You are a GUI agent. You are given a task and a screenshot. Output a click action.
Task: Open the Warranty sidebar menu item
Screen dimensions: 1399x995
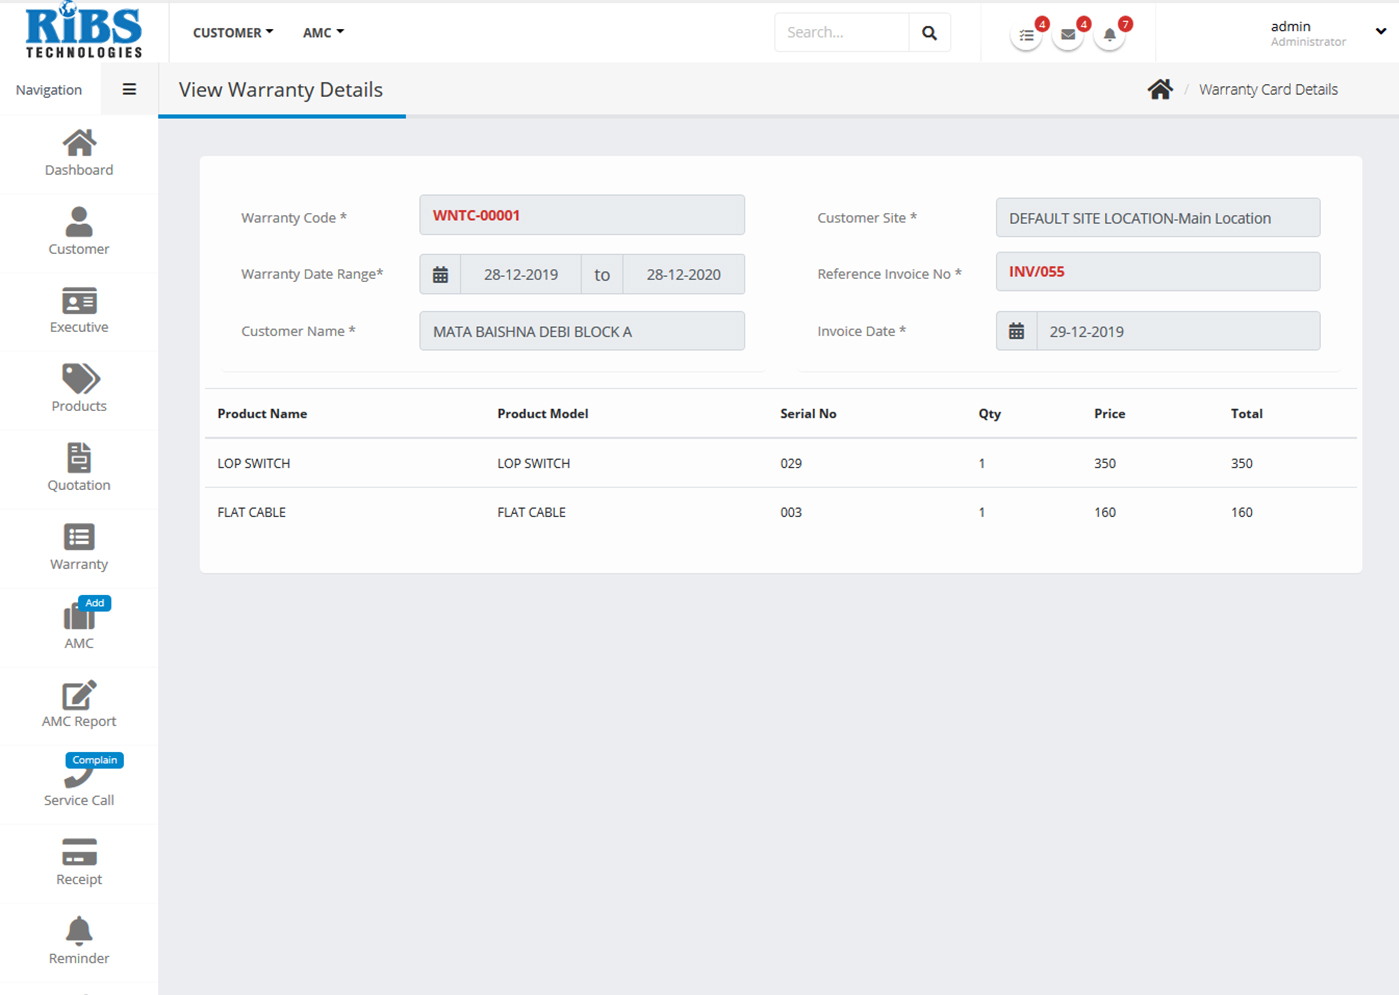coord(79,547)
